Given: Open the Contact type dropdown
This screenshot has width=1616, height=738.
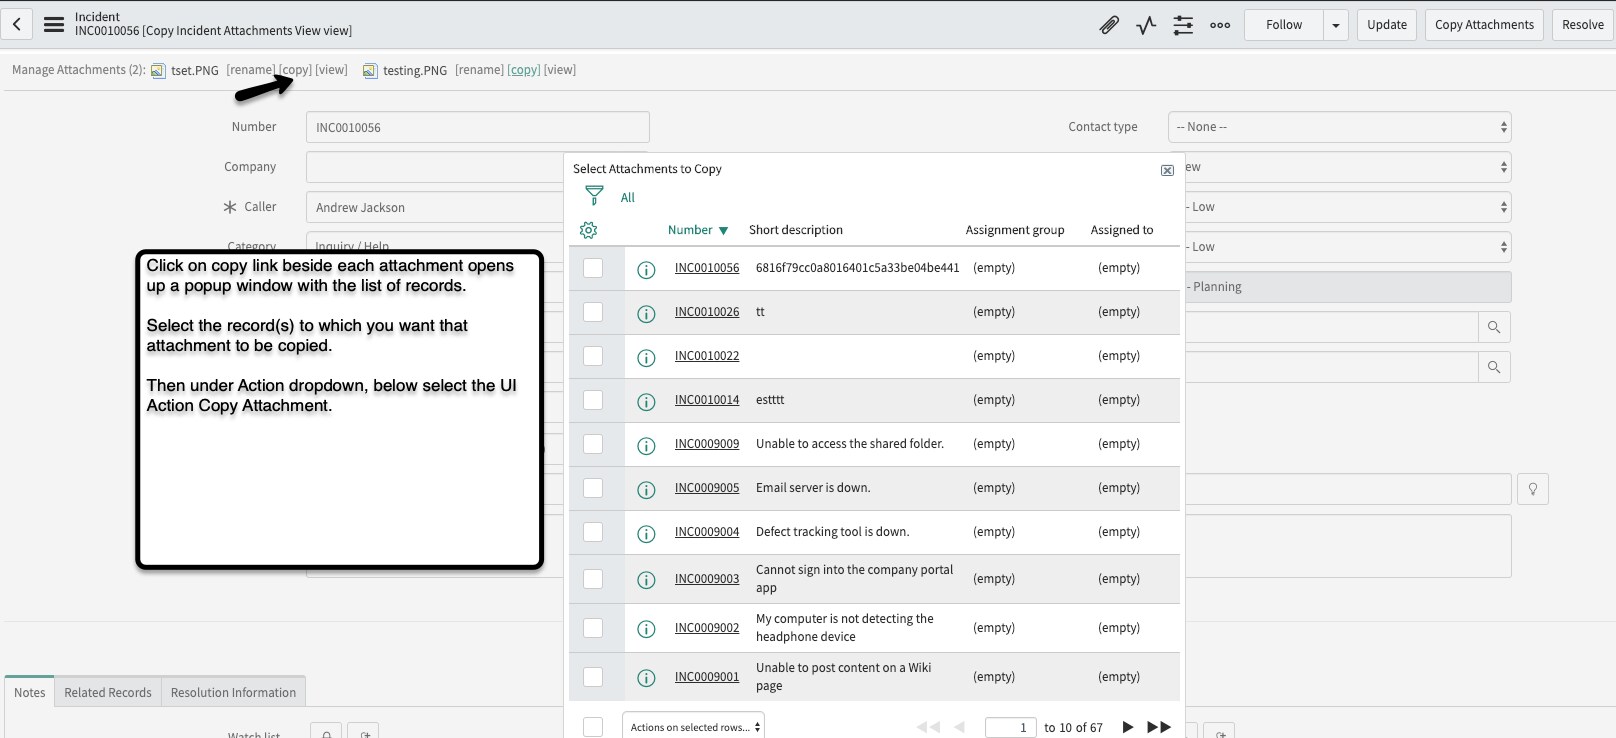Looking at the screenshot, I should click(1339, 127).
